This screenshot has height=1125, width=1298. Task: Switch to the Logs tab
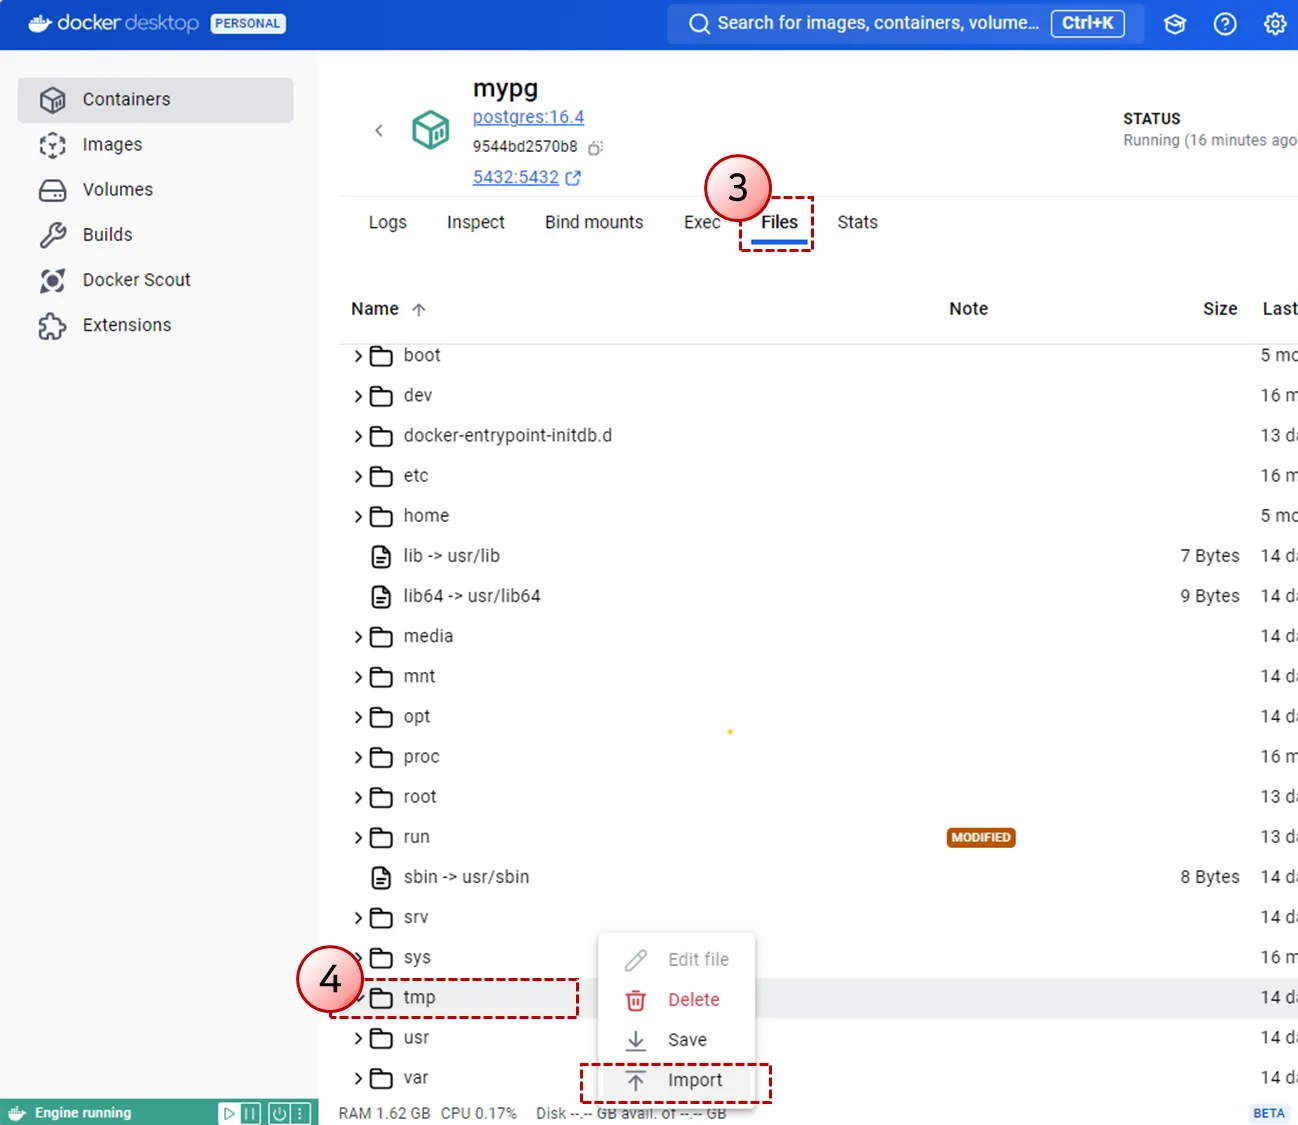click(388, 222)
